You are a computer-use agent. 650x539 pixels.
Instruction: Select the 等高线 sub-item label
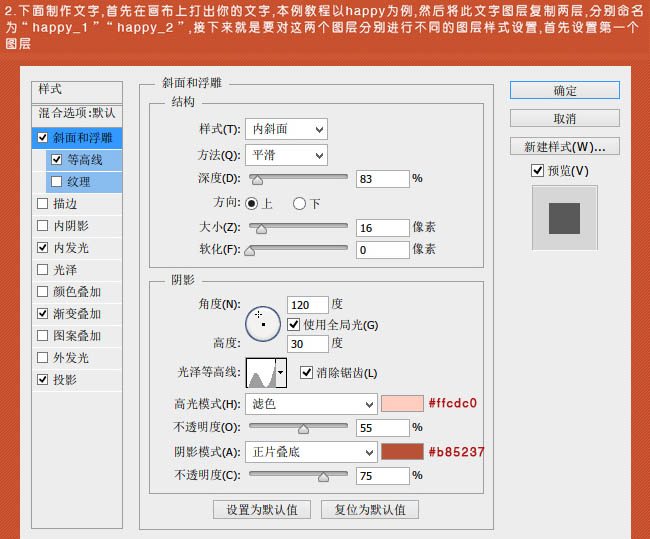(x=85, y=160)
